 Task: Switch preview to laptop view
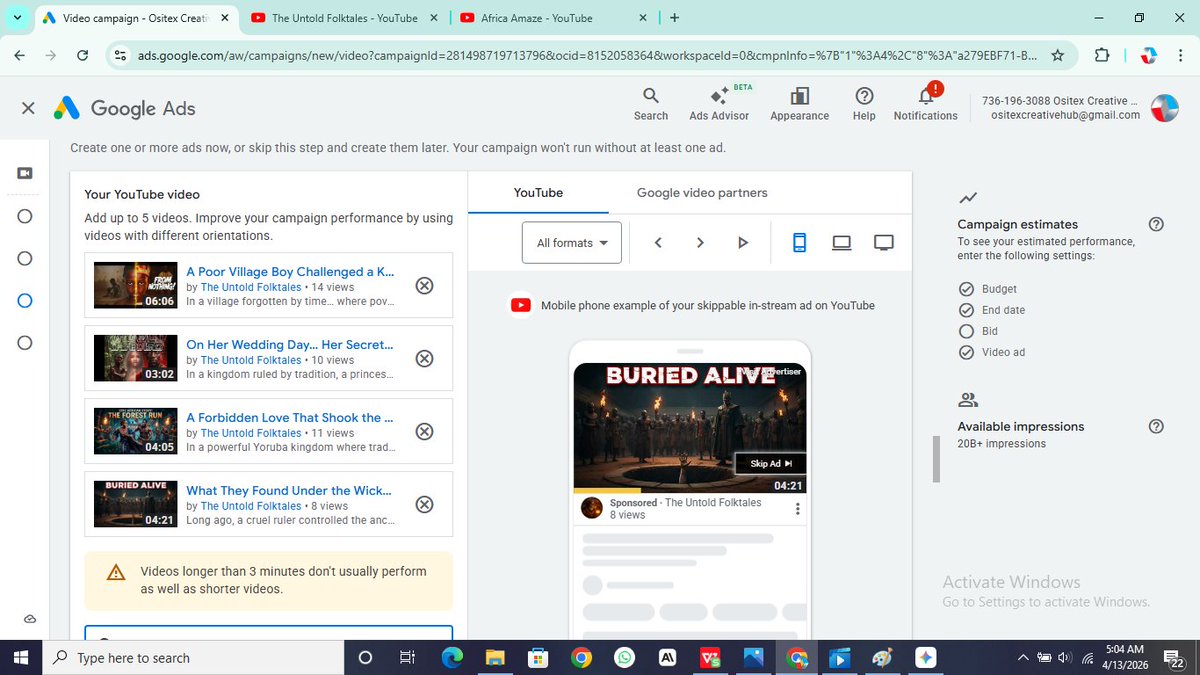coord(842,242)
